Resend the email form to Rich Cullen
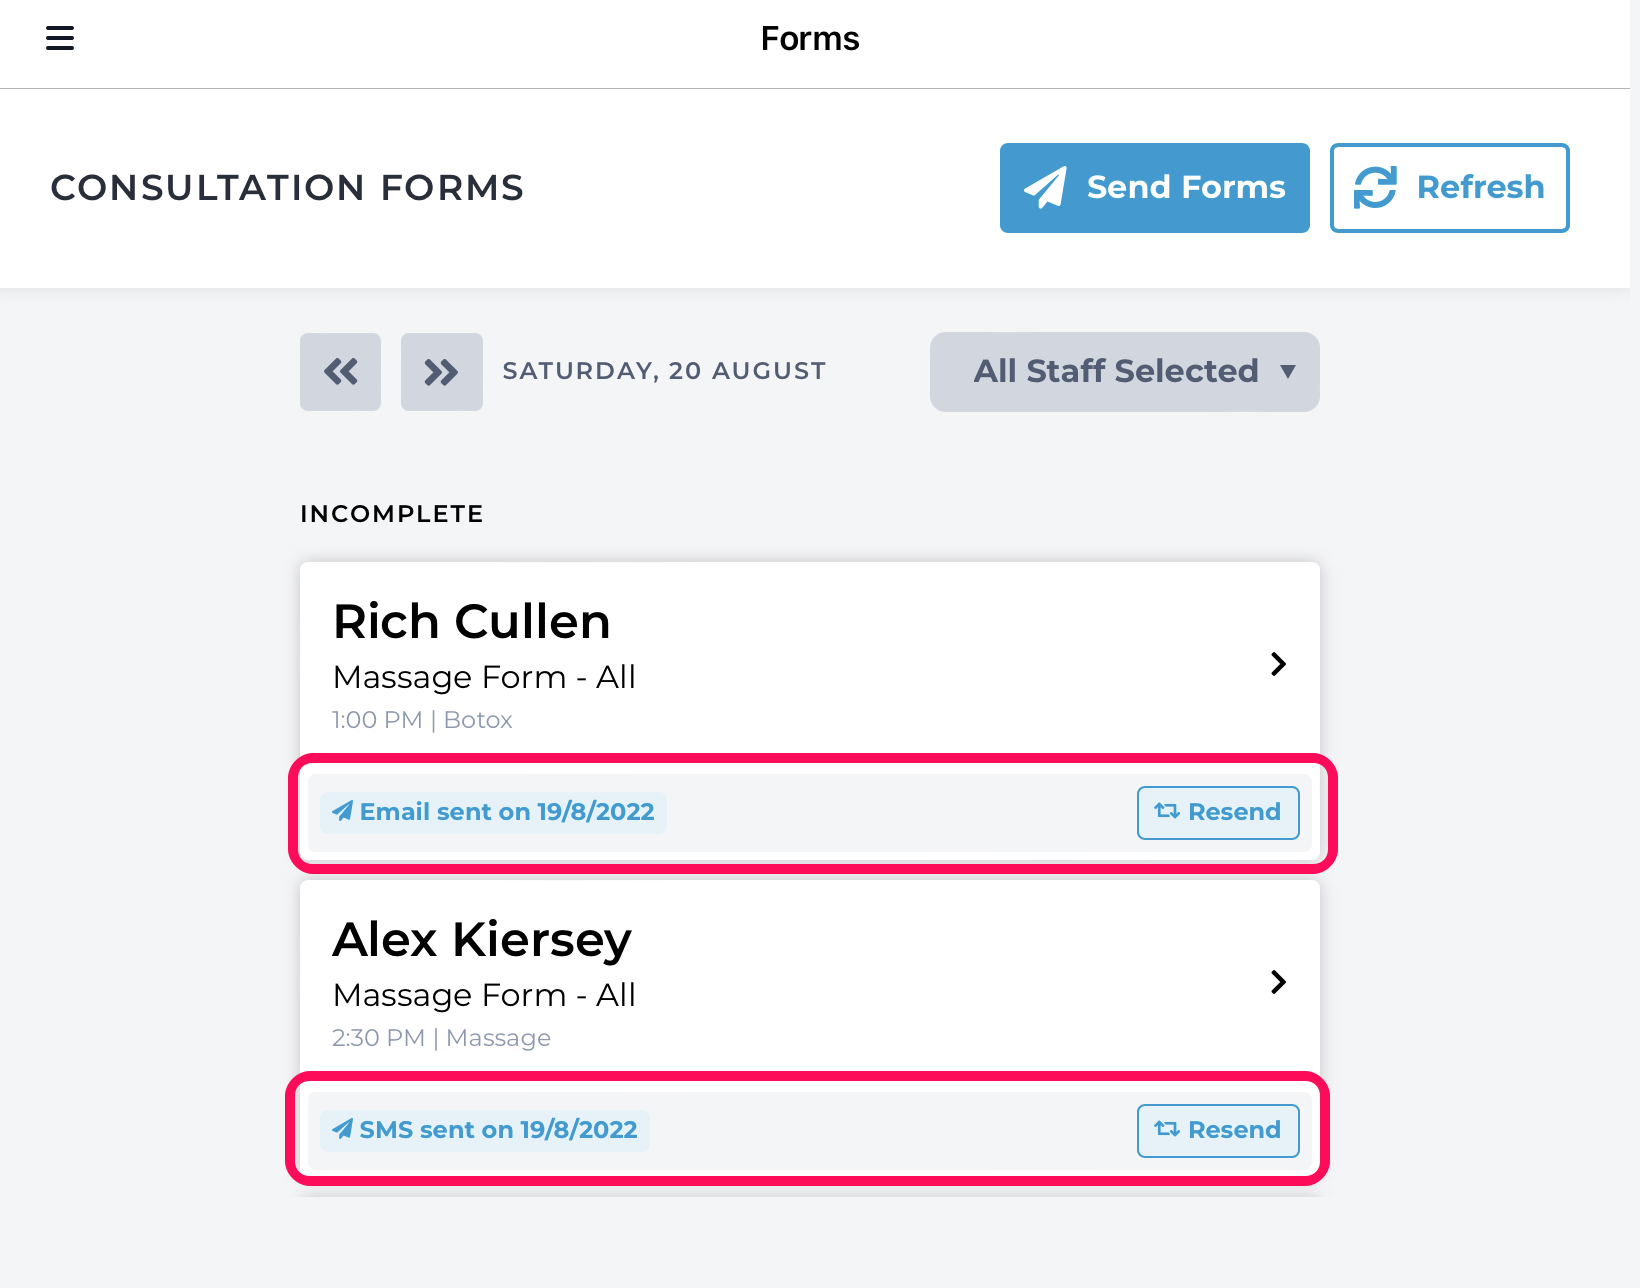 pos(1218,812)
